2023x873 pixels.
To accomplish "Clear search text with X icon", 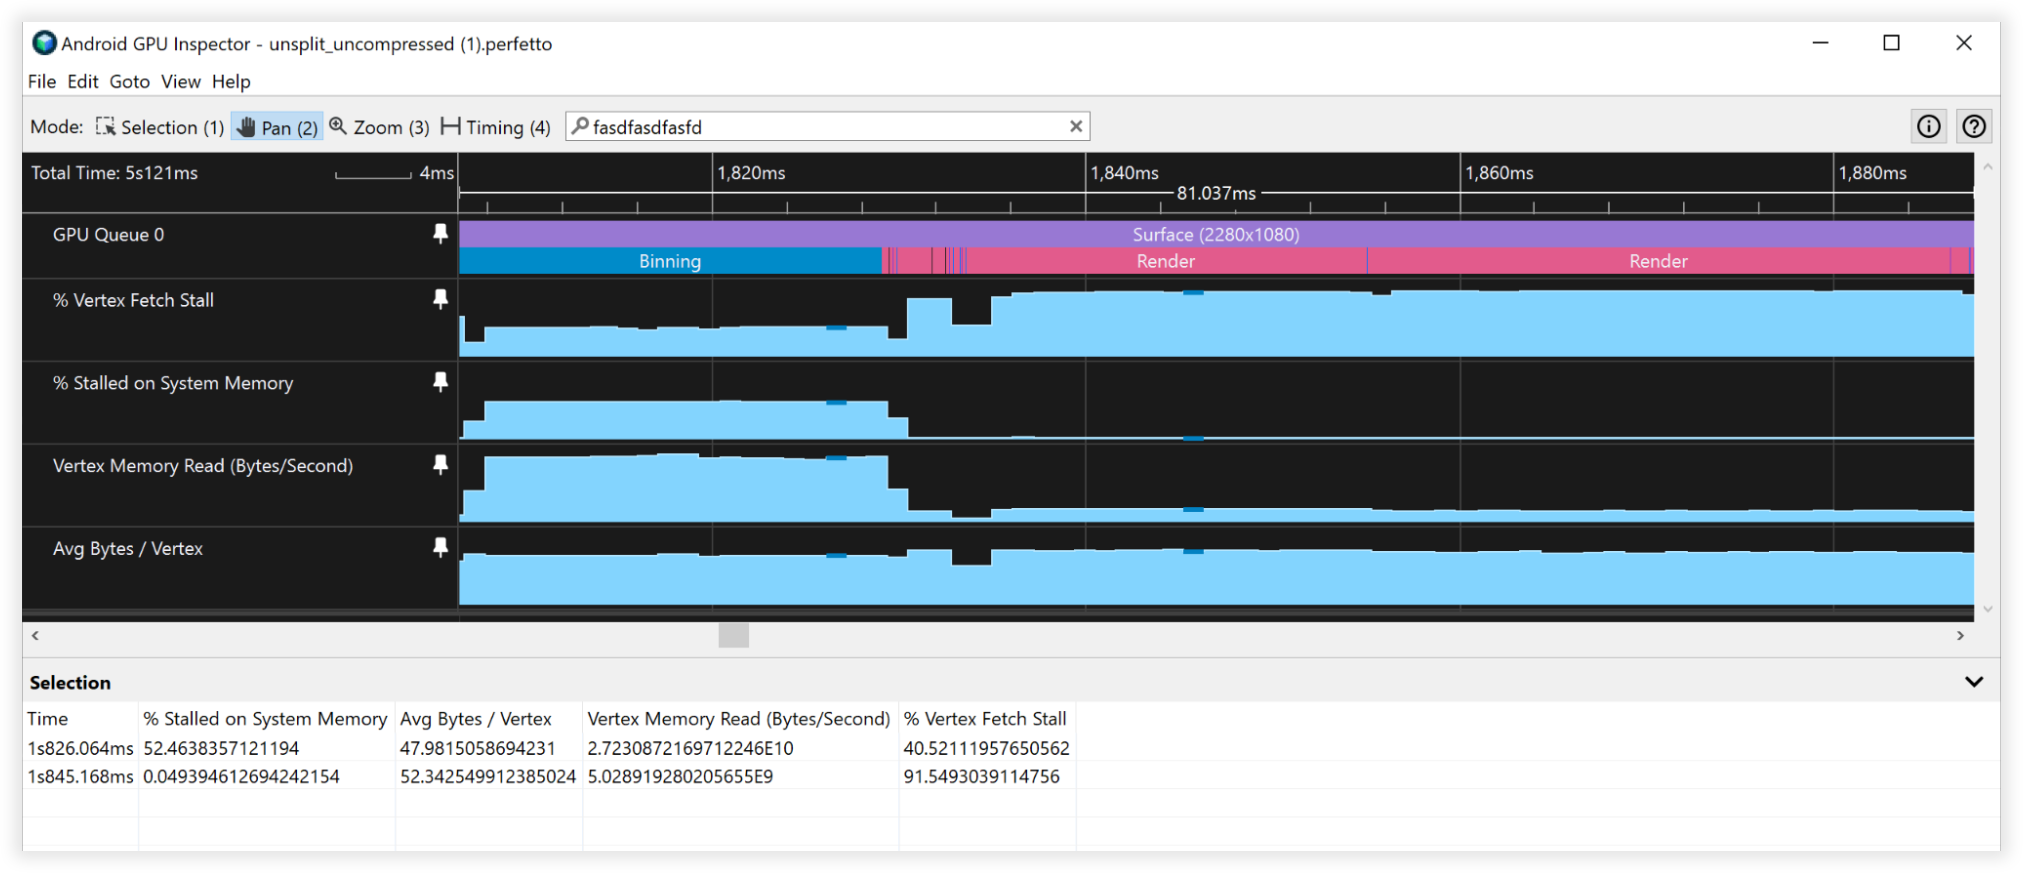I will click(1075, 126).
